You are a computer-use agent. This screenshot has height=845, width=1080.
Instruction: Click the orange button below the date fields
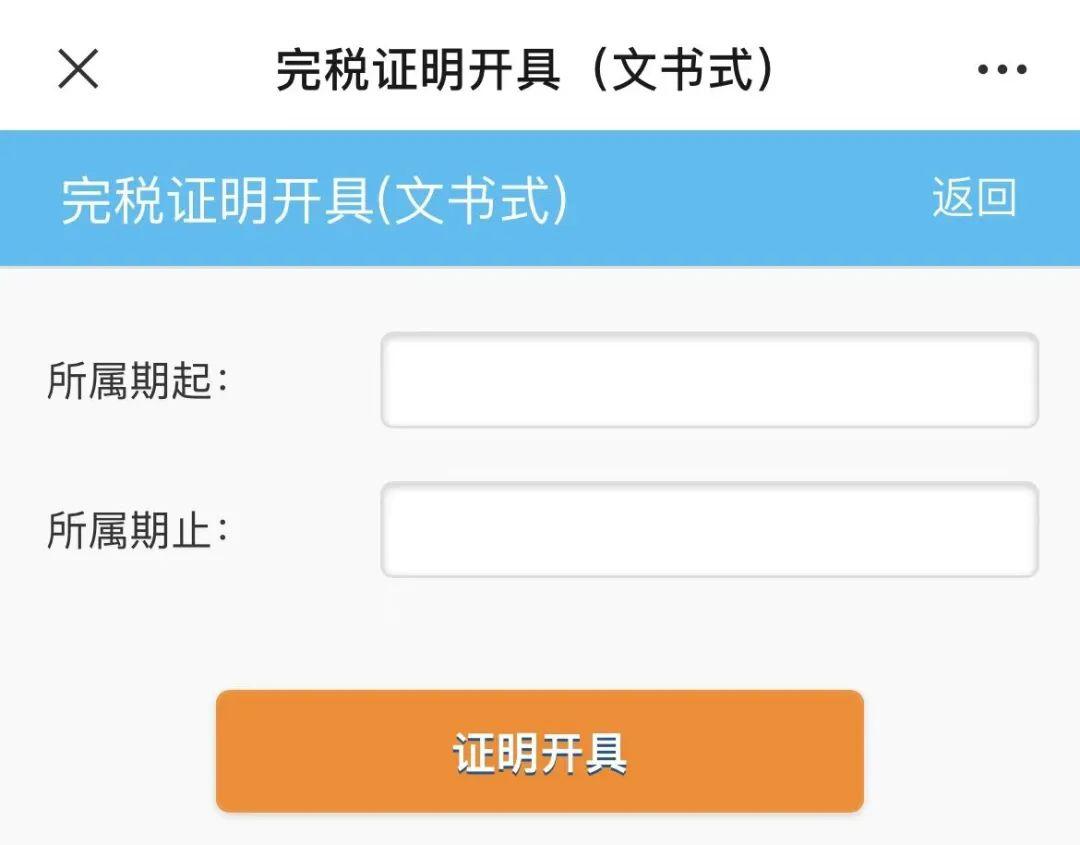coord(540,752)
